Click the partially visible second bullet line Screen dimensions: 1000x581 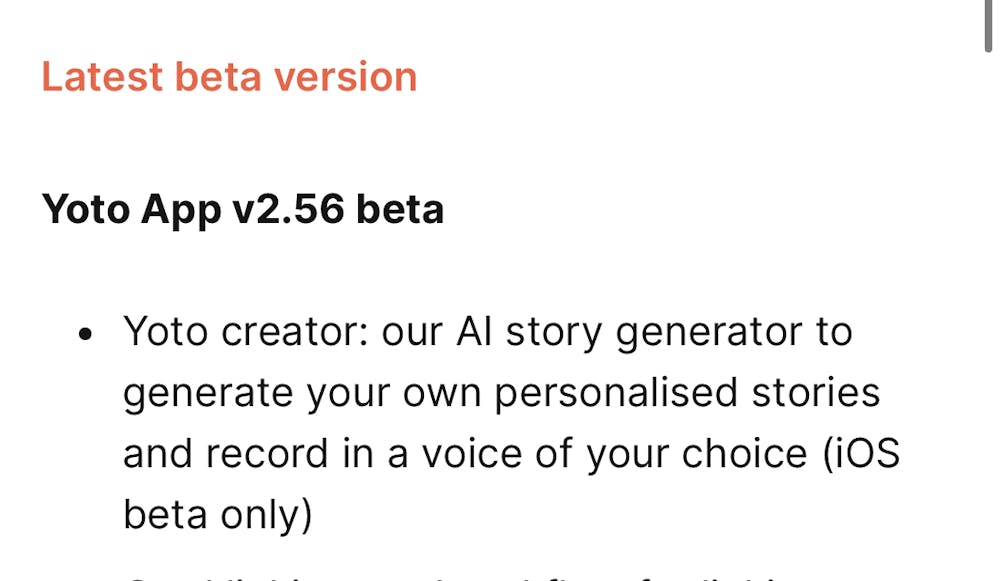point(460,576)
